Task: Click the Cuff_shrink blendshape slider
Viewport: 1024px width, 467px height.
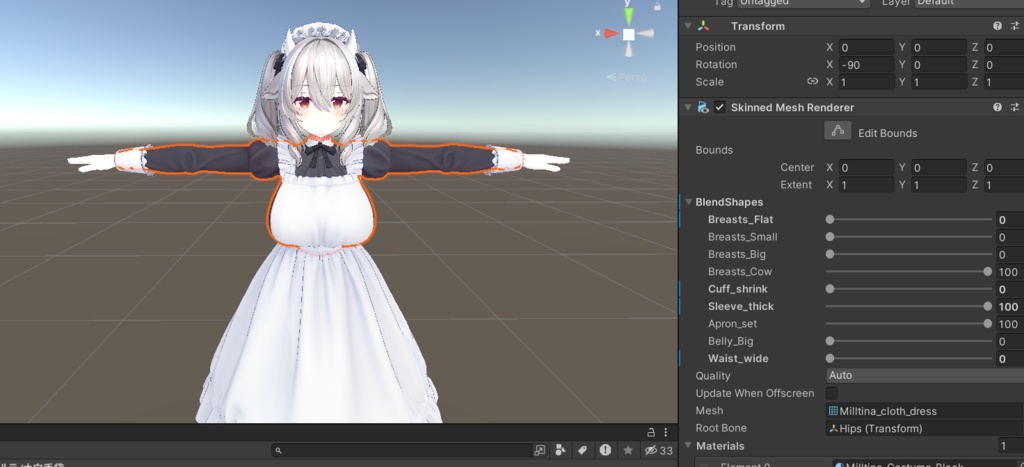Action: 908,289
